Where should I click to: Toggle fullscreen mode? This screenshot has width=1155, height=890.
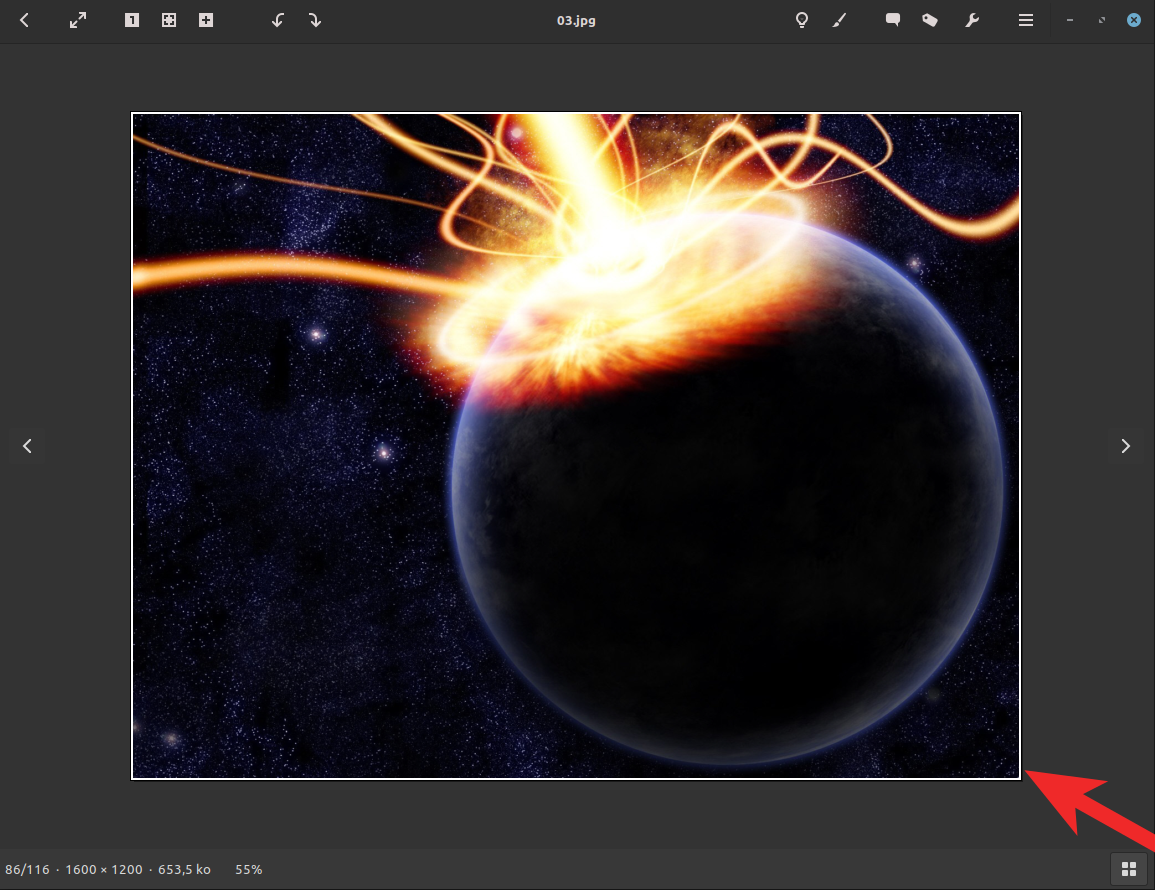[x=77, y=20]
